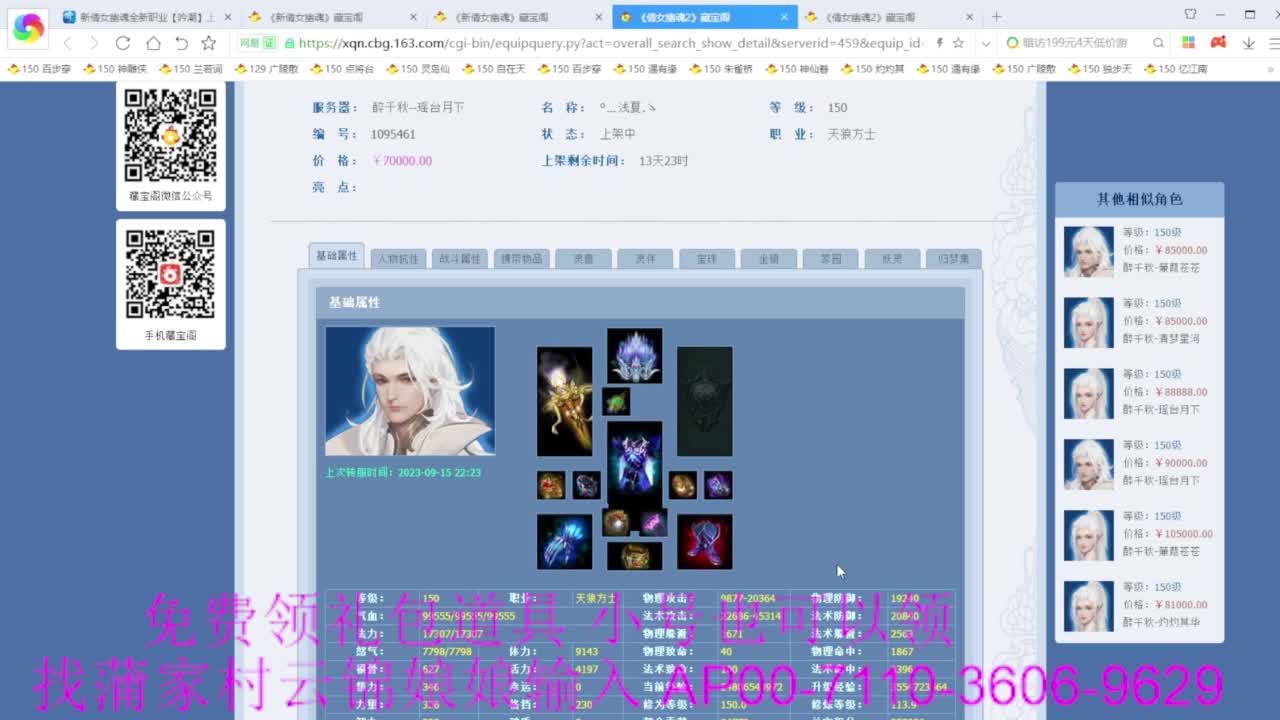
Task: Open similar character priced ¥90000.00
Action: coord(1139,463)
